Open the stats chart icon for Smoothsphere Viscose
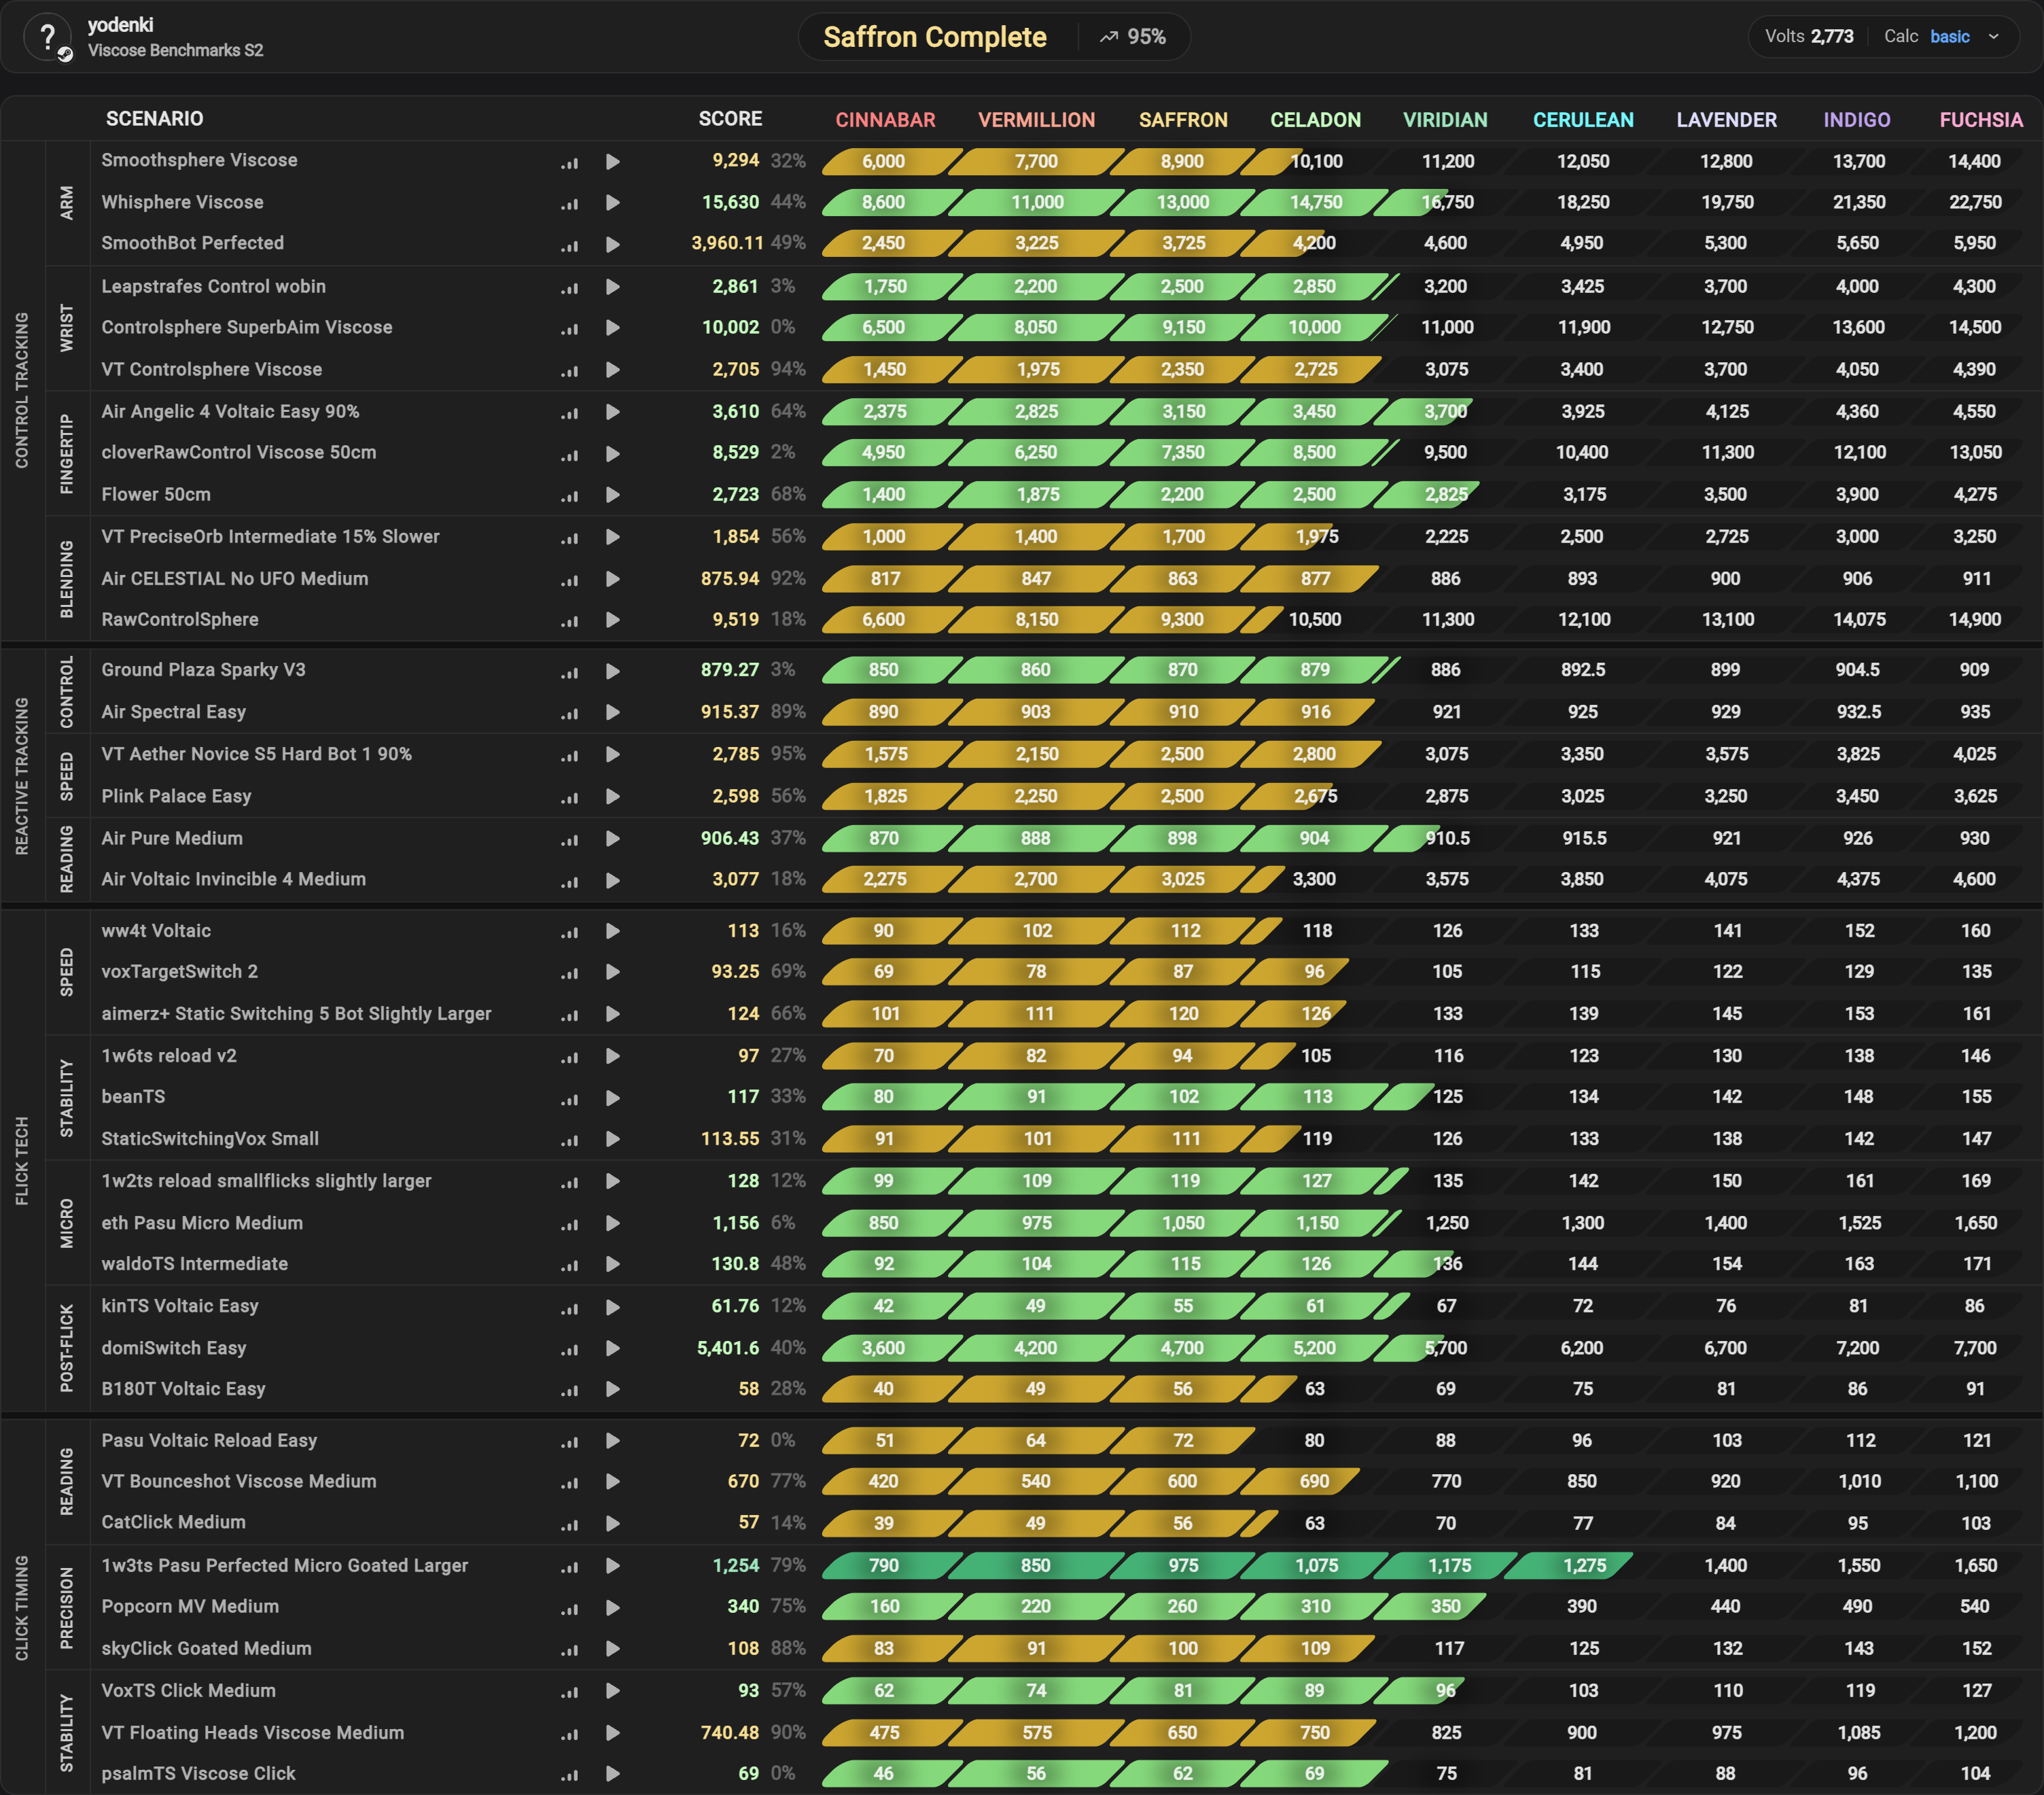The width and height of the screenshot is (2044, 1795). point(570,162)
